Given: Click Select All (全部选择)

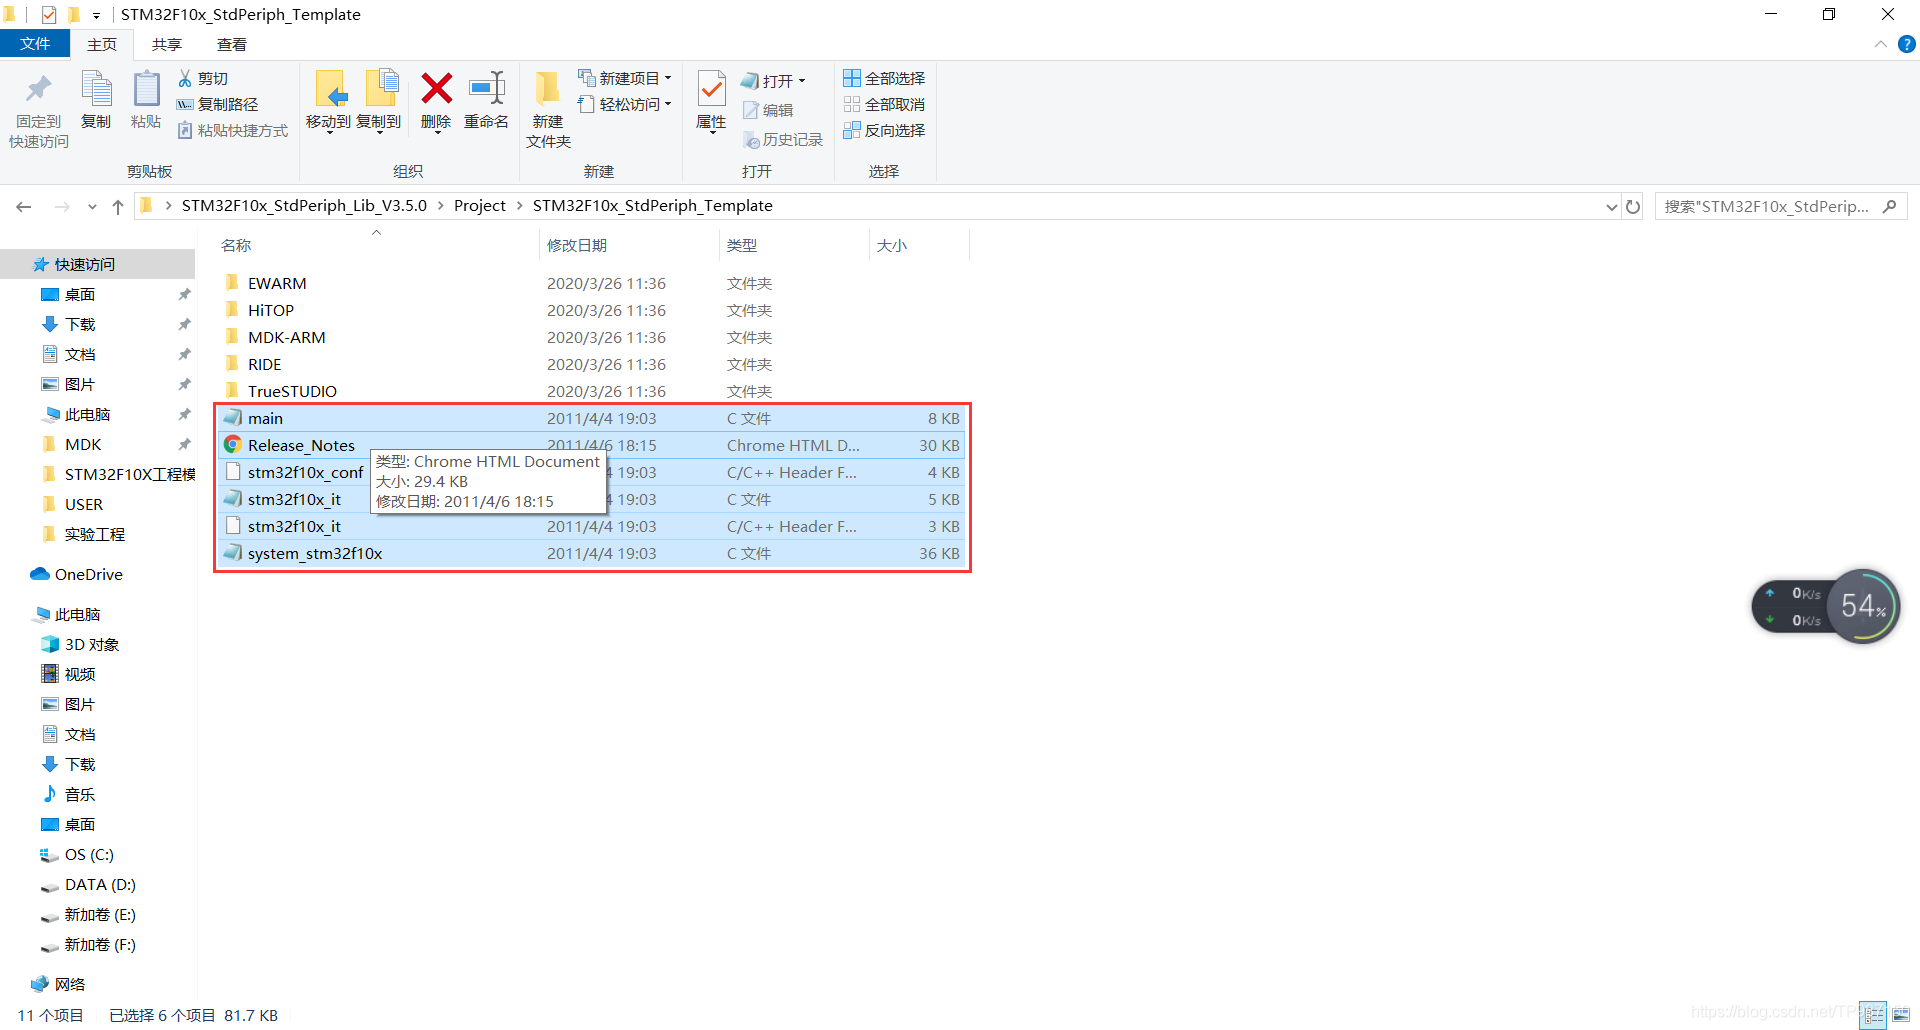Looking at the screenshot, I should pyautogui.click(x=884, y=78).
